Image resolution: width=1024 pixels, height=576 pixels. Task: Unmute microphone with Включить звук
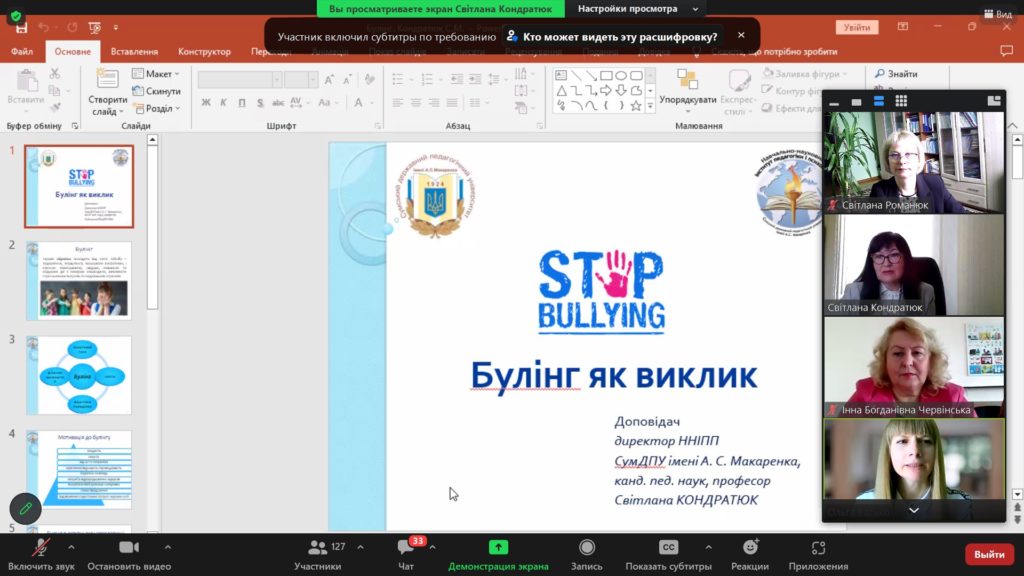point(40,555)
